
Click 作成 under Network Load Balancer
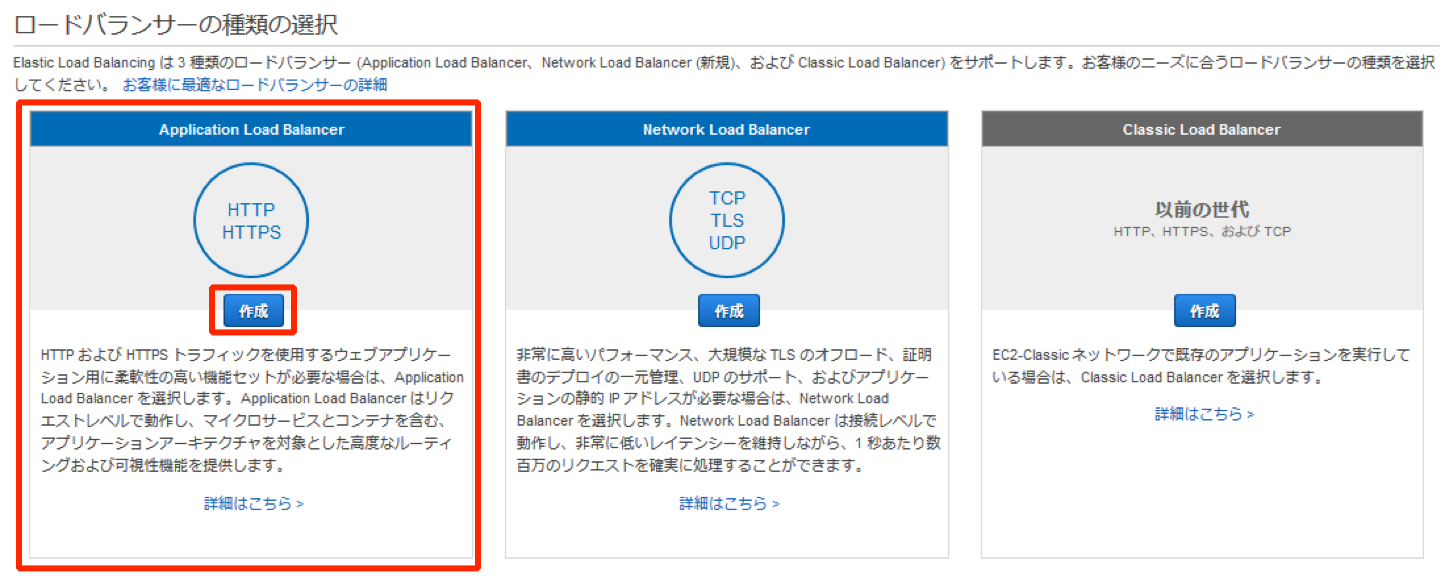pyautogui.click(x=729, y=311)
